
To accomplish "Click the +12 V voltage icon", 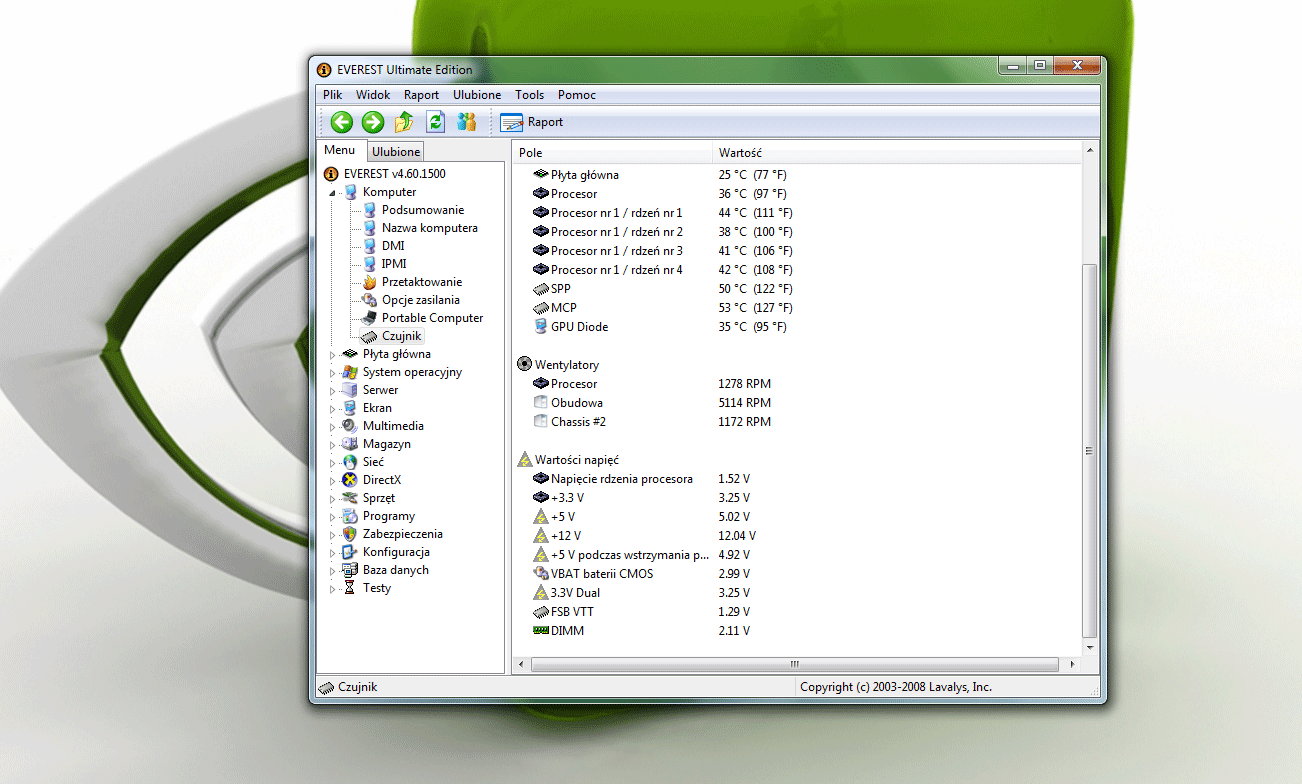I will pyautogui.click(x=541, y=536).
